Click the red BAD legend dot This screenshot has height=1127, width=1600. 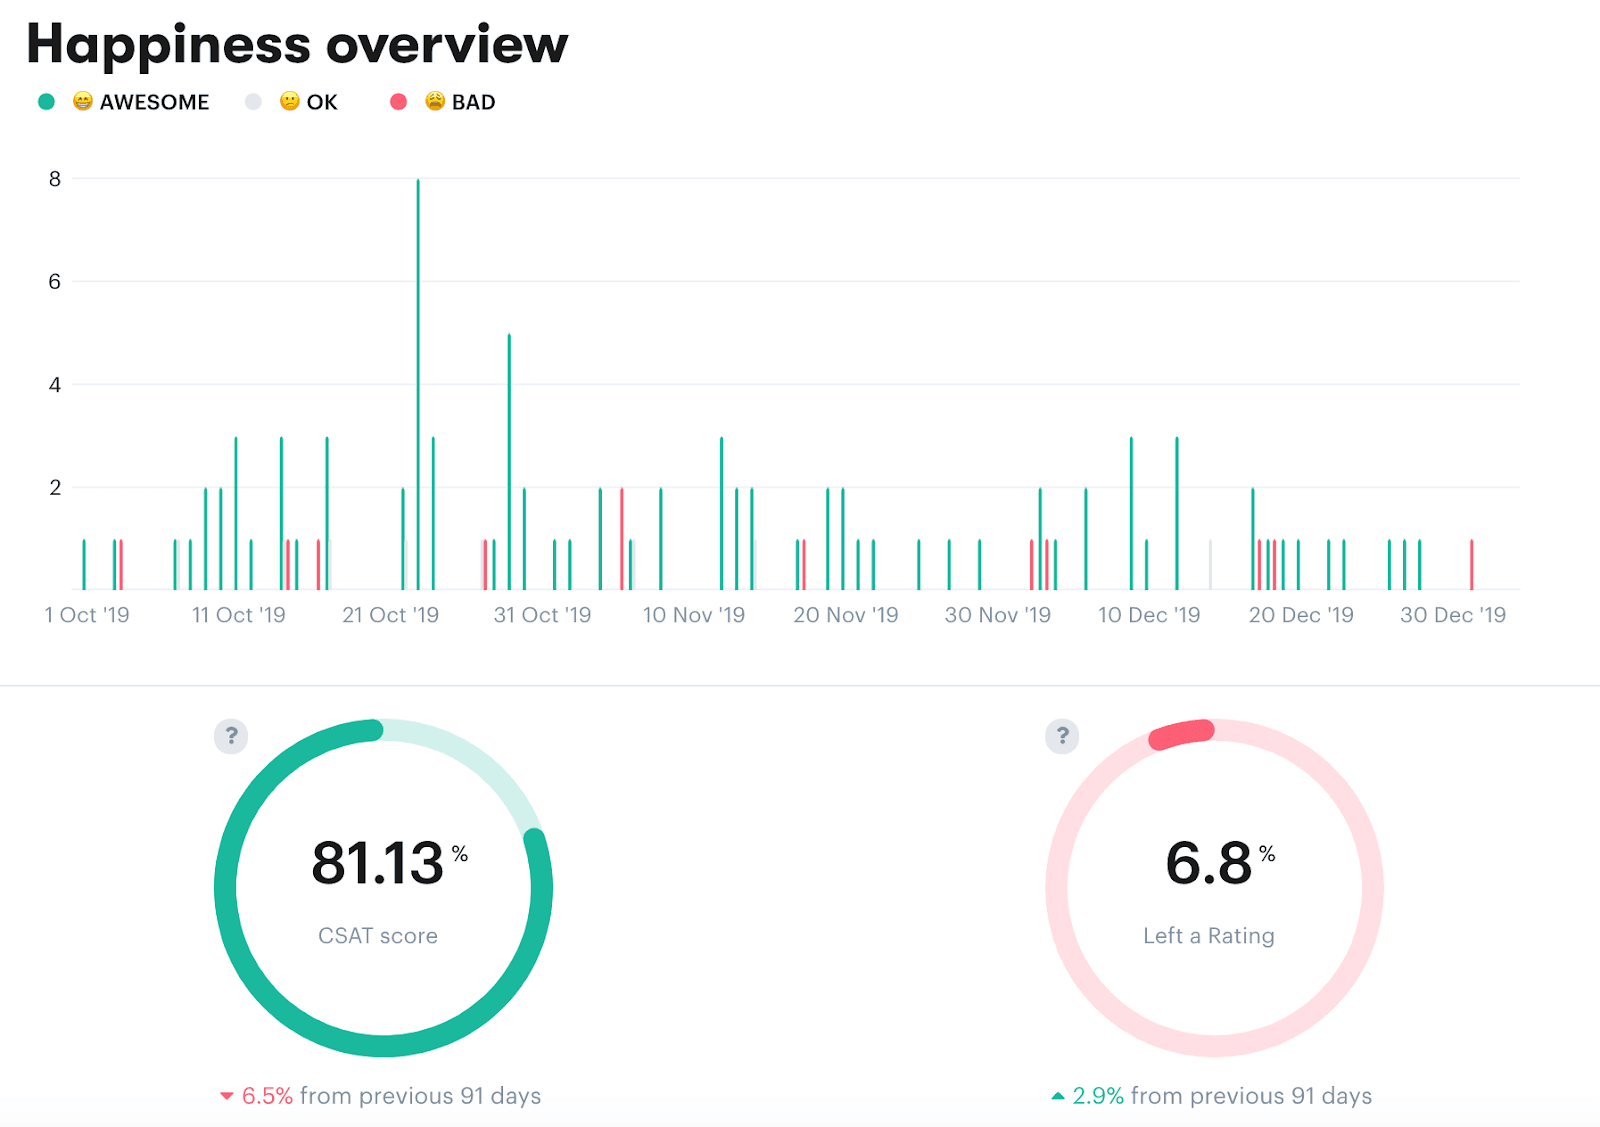click(x=399, y=101)
